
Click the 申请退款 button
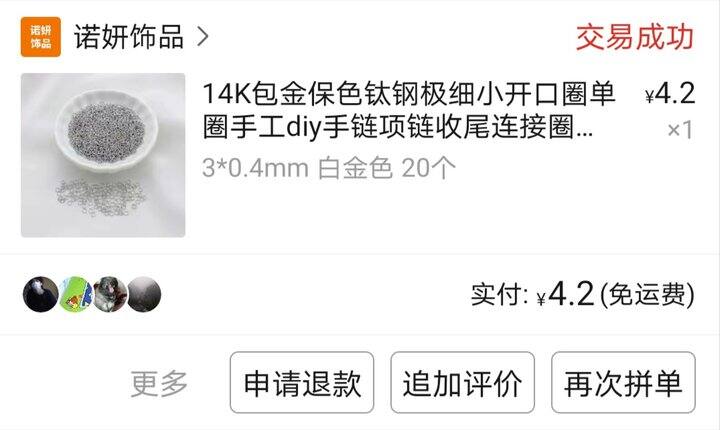pyautogui.click(x=302, y=383)
